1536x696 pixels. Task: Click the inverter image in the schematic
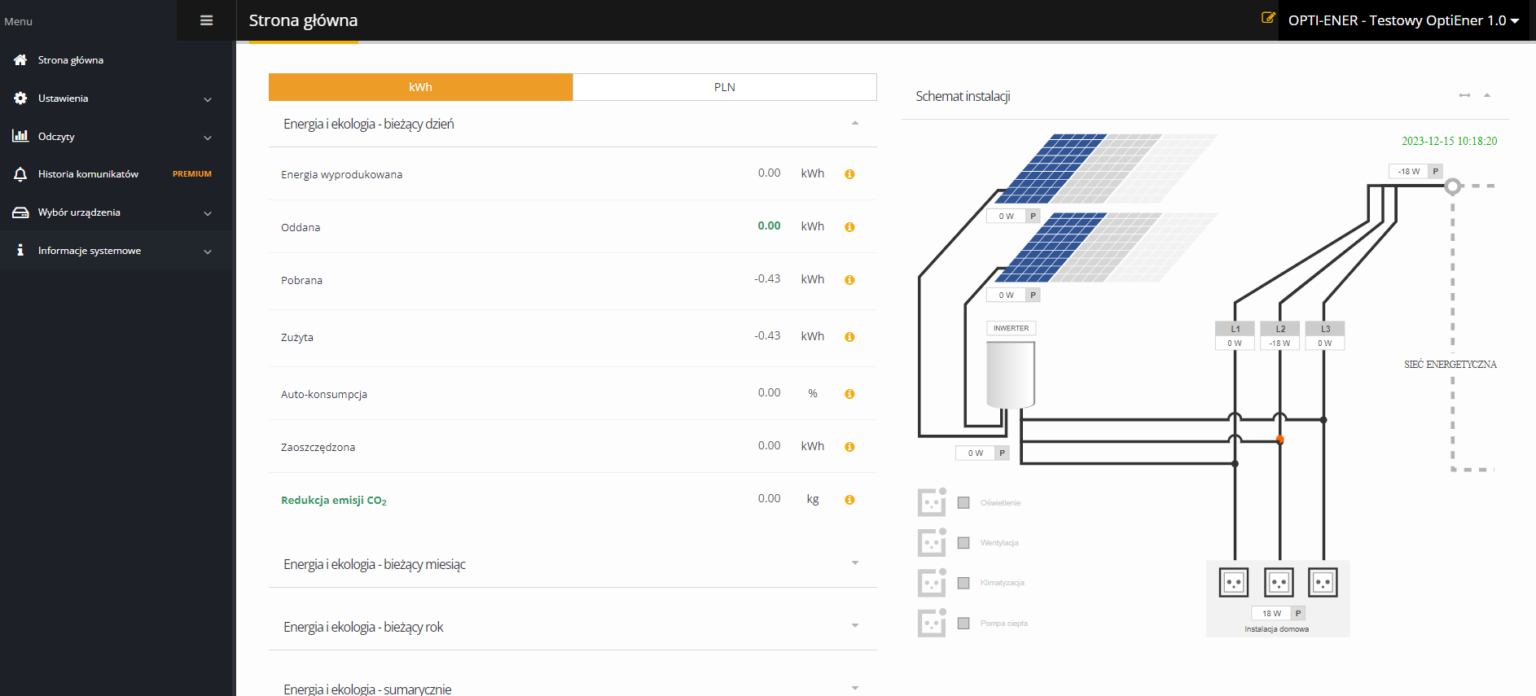(1010, 374)
